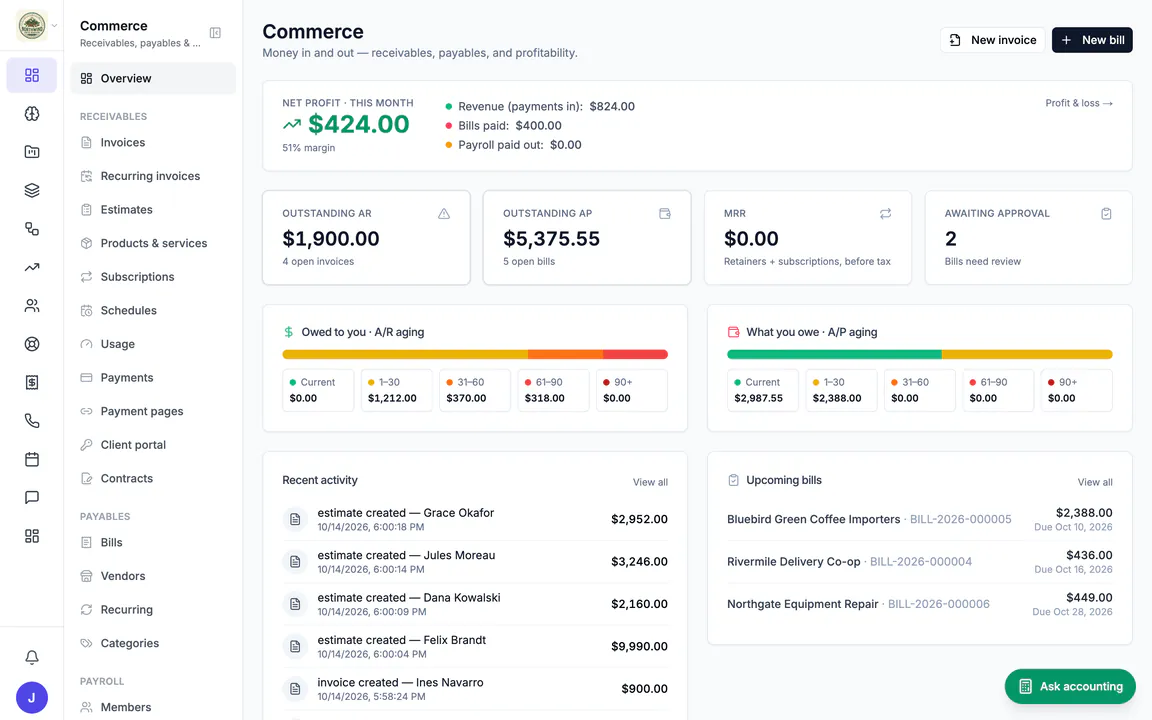Open the dollar commerce icon in left rail
This screenshot has height=720, width=1152.
[32, 382]
